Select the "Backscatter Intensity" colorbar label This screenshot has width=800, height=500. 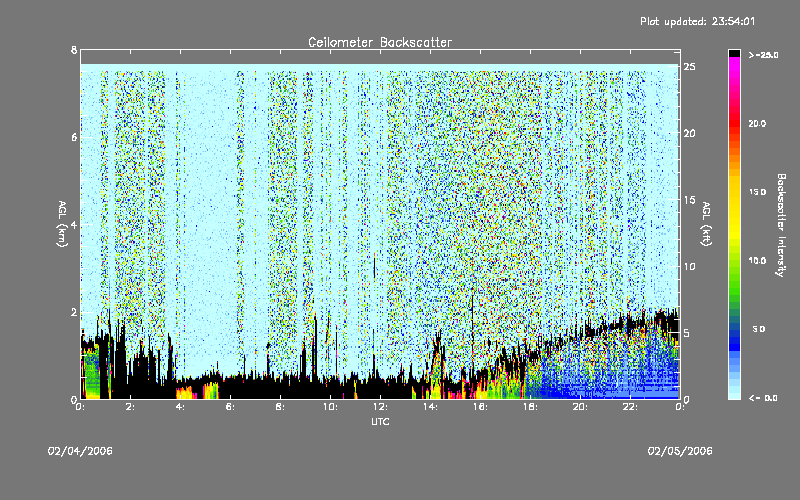(x=781, y=225)
